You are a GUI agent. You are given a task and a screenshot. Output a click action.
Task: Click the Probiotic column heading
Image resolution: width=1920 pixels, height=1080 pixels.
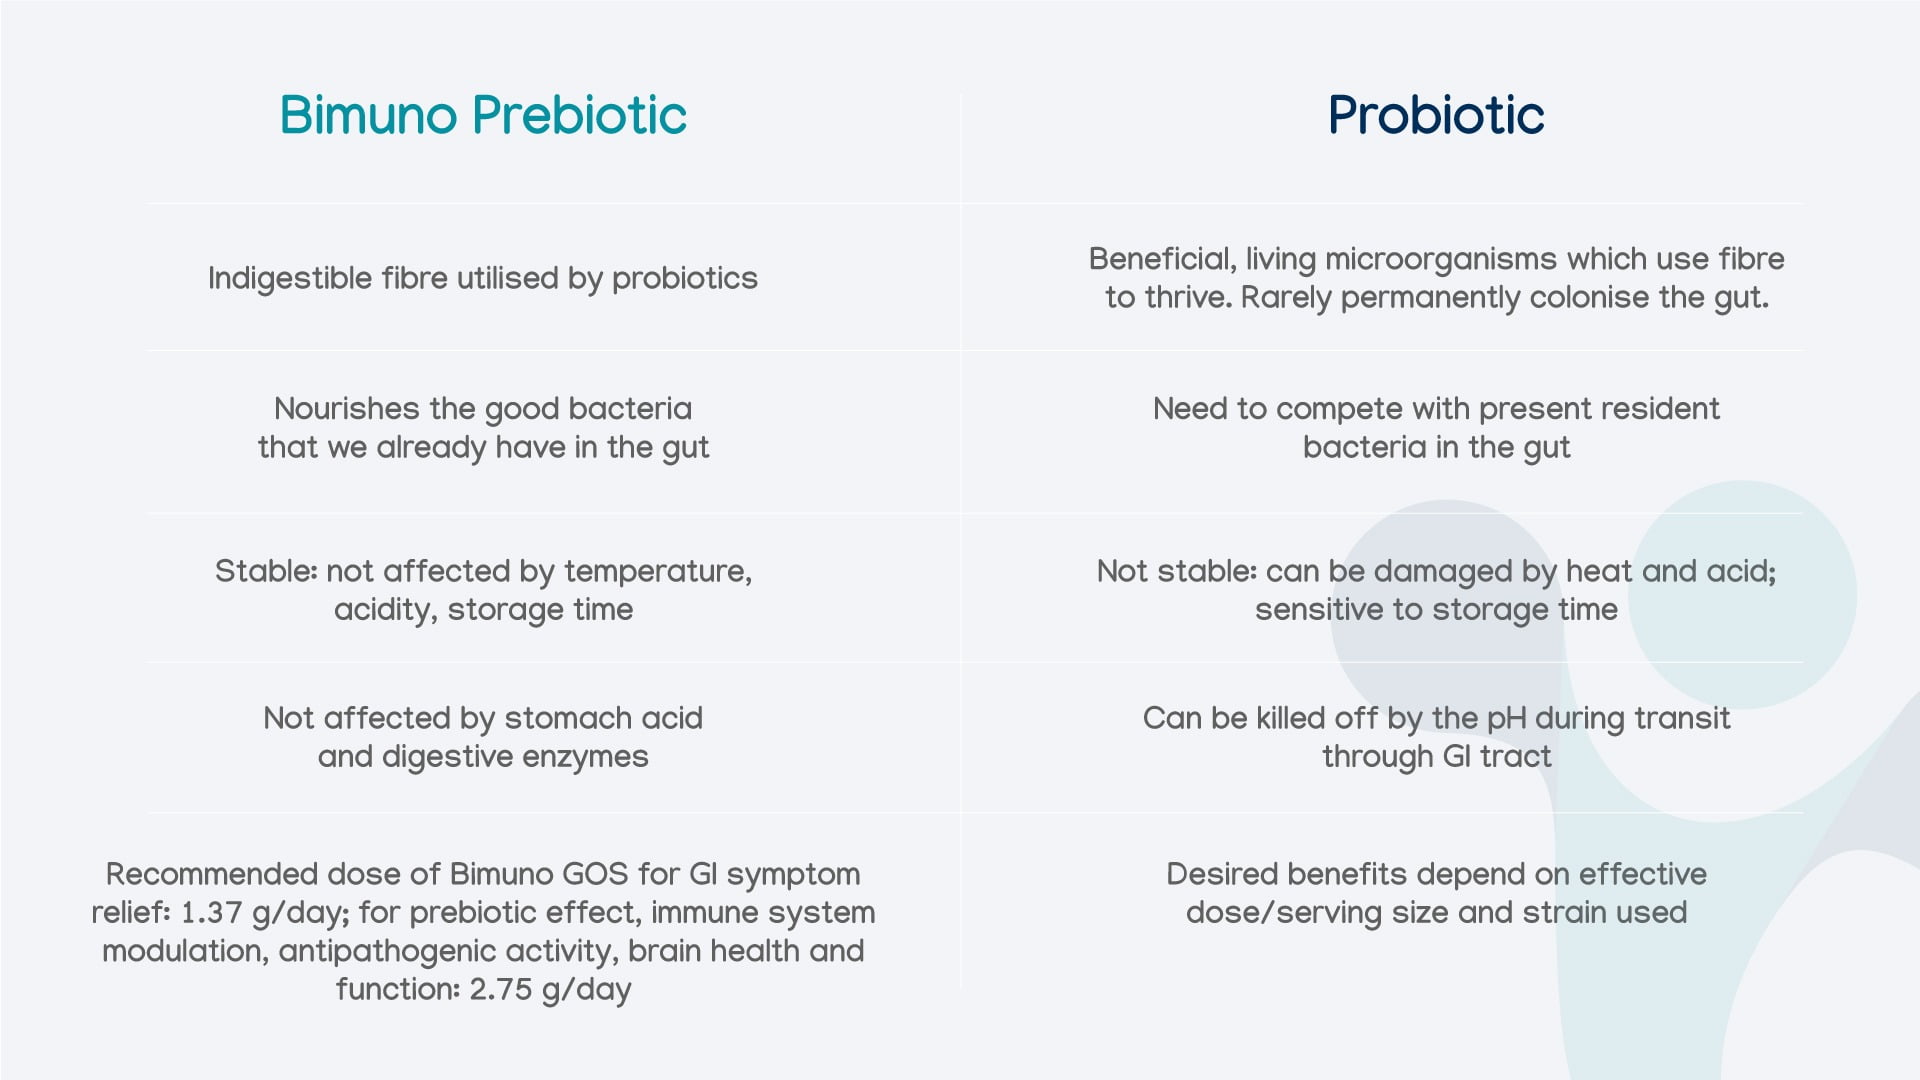[x=1436, y=115]
